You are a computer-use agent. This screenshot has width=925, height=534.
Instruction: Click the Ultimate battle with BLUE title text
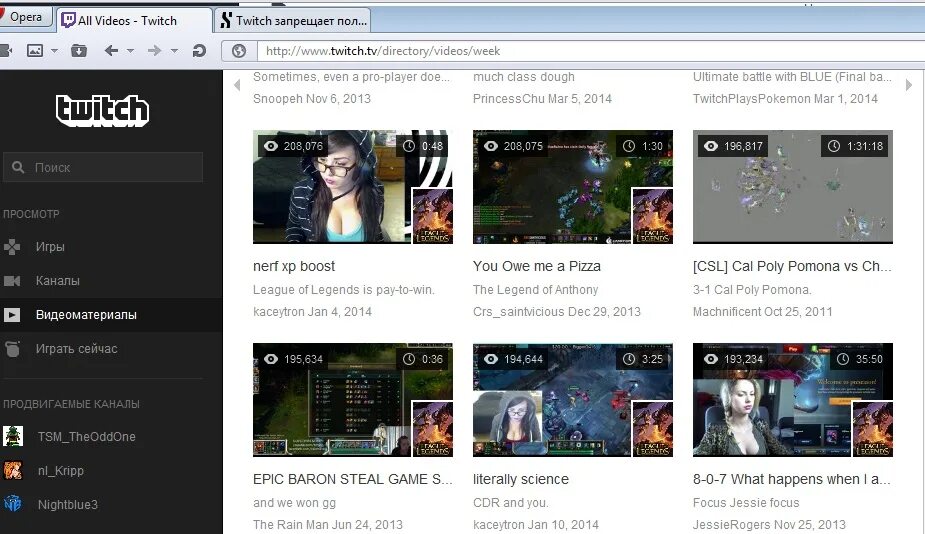[792, 77]
